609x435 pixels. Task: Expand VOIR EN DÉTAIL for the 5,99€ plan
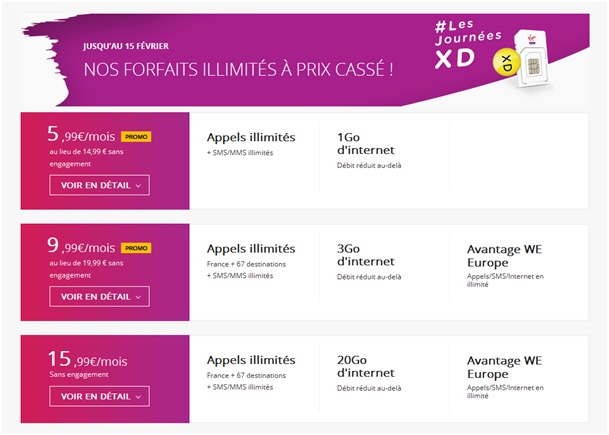point(105,184)
